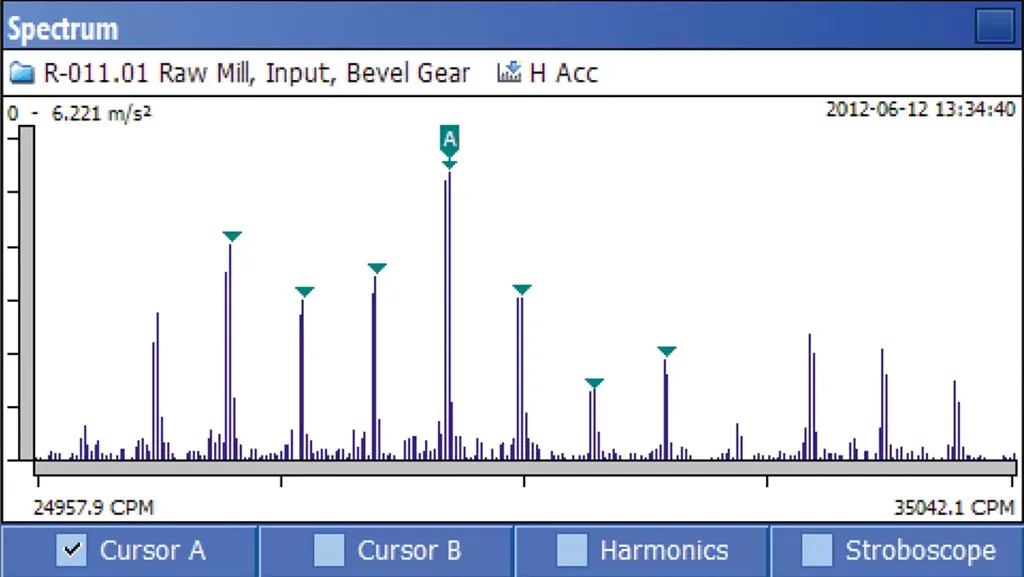Turn on the Harmonics checkbox

click(x=571, y=550)
